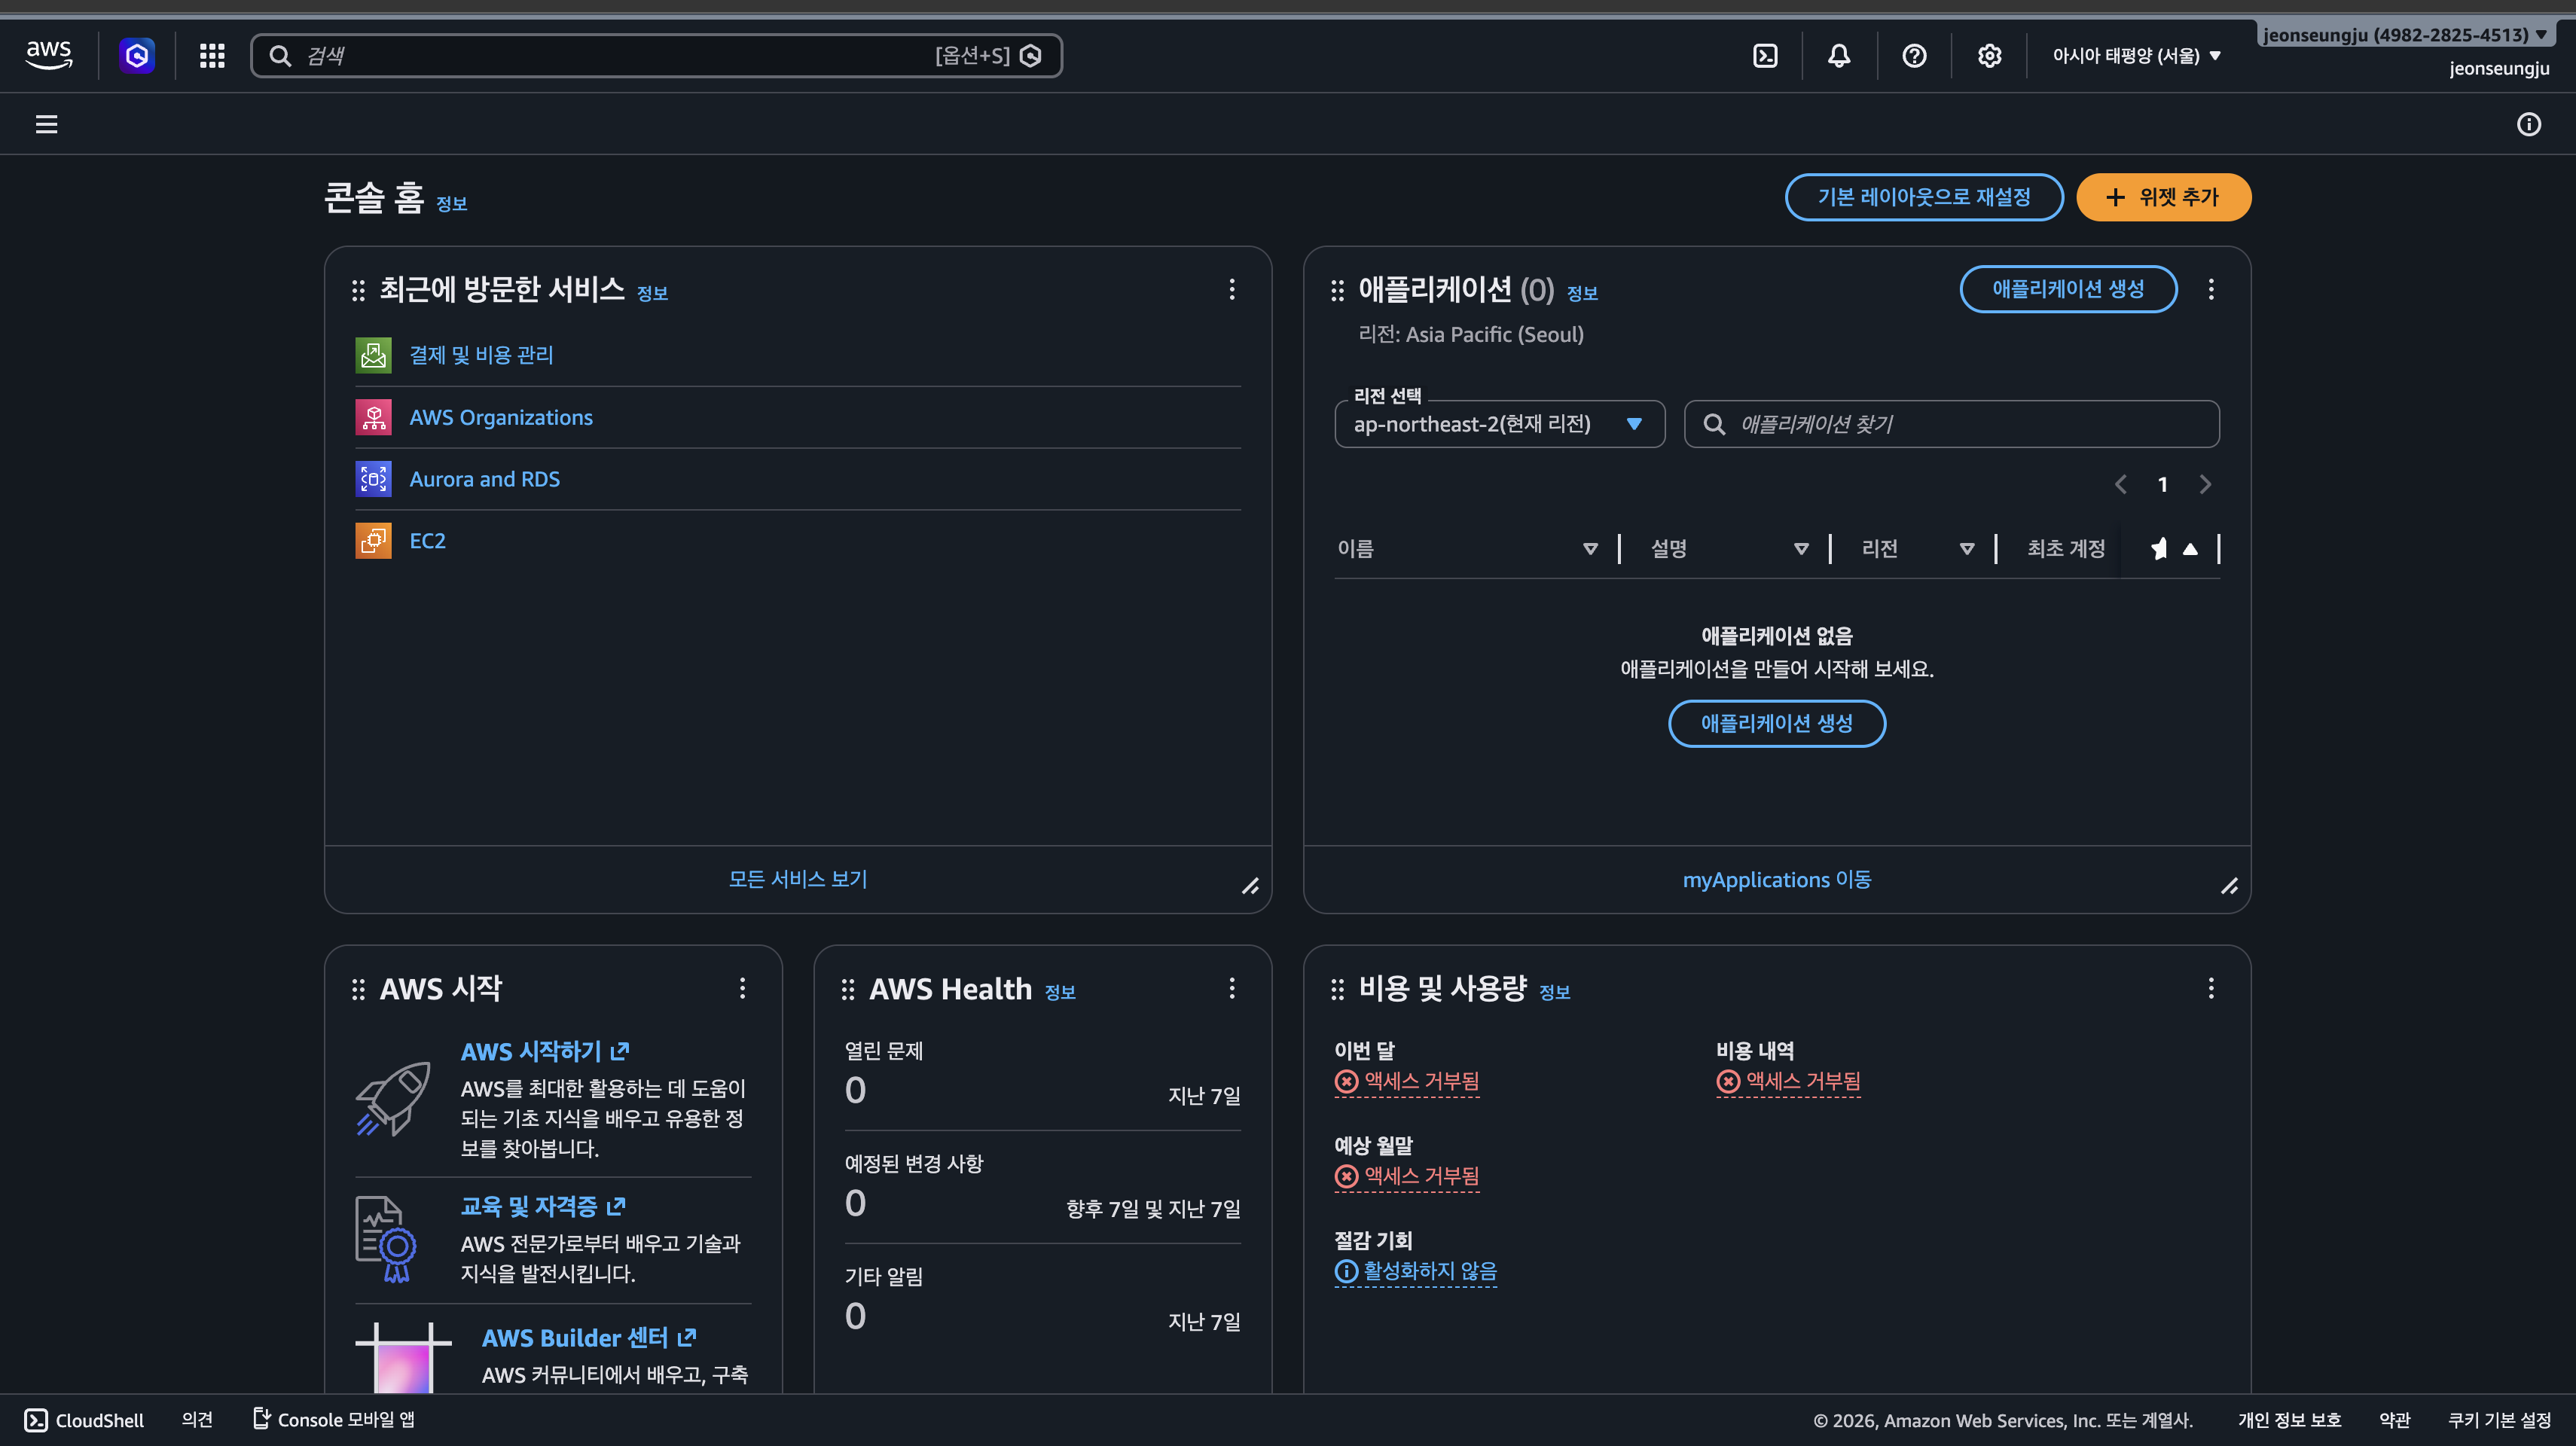2576x1446 pixels.
Task: Go to the previous applications page arrow
Action: pyautogui.click(x=2120, y=484)
